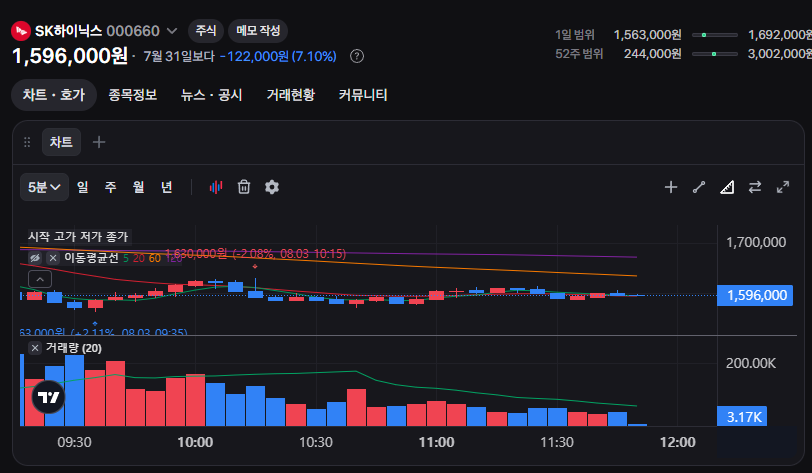The image size is (812, 473).
Task: Open 메모 작성 to write a memo
Action: click(258, 31)
